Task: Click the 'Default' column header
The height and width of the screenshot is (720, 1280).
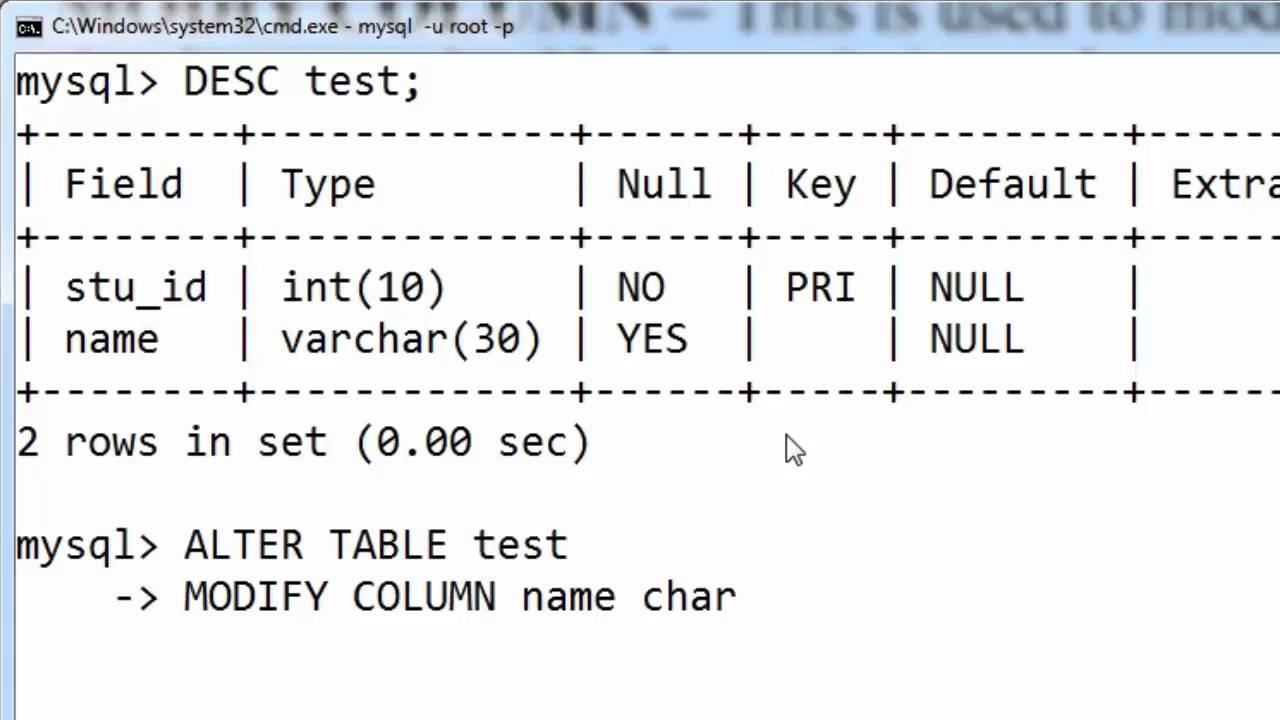Action: (1012, 185)
